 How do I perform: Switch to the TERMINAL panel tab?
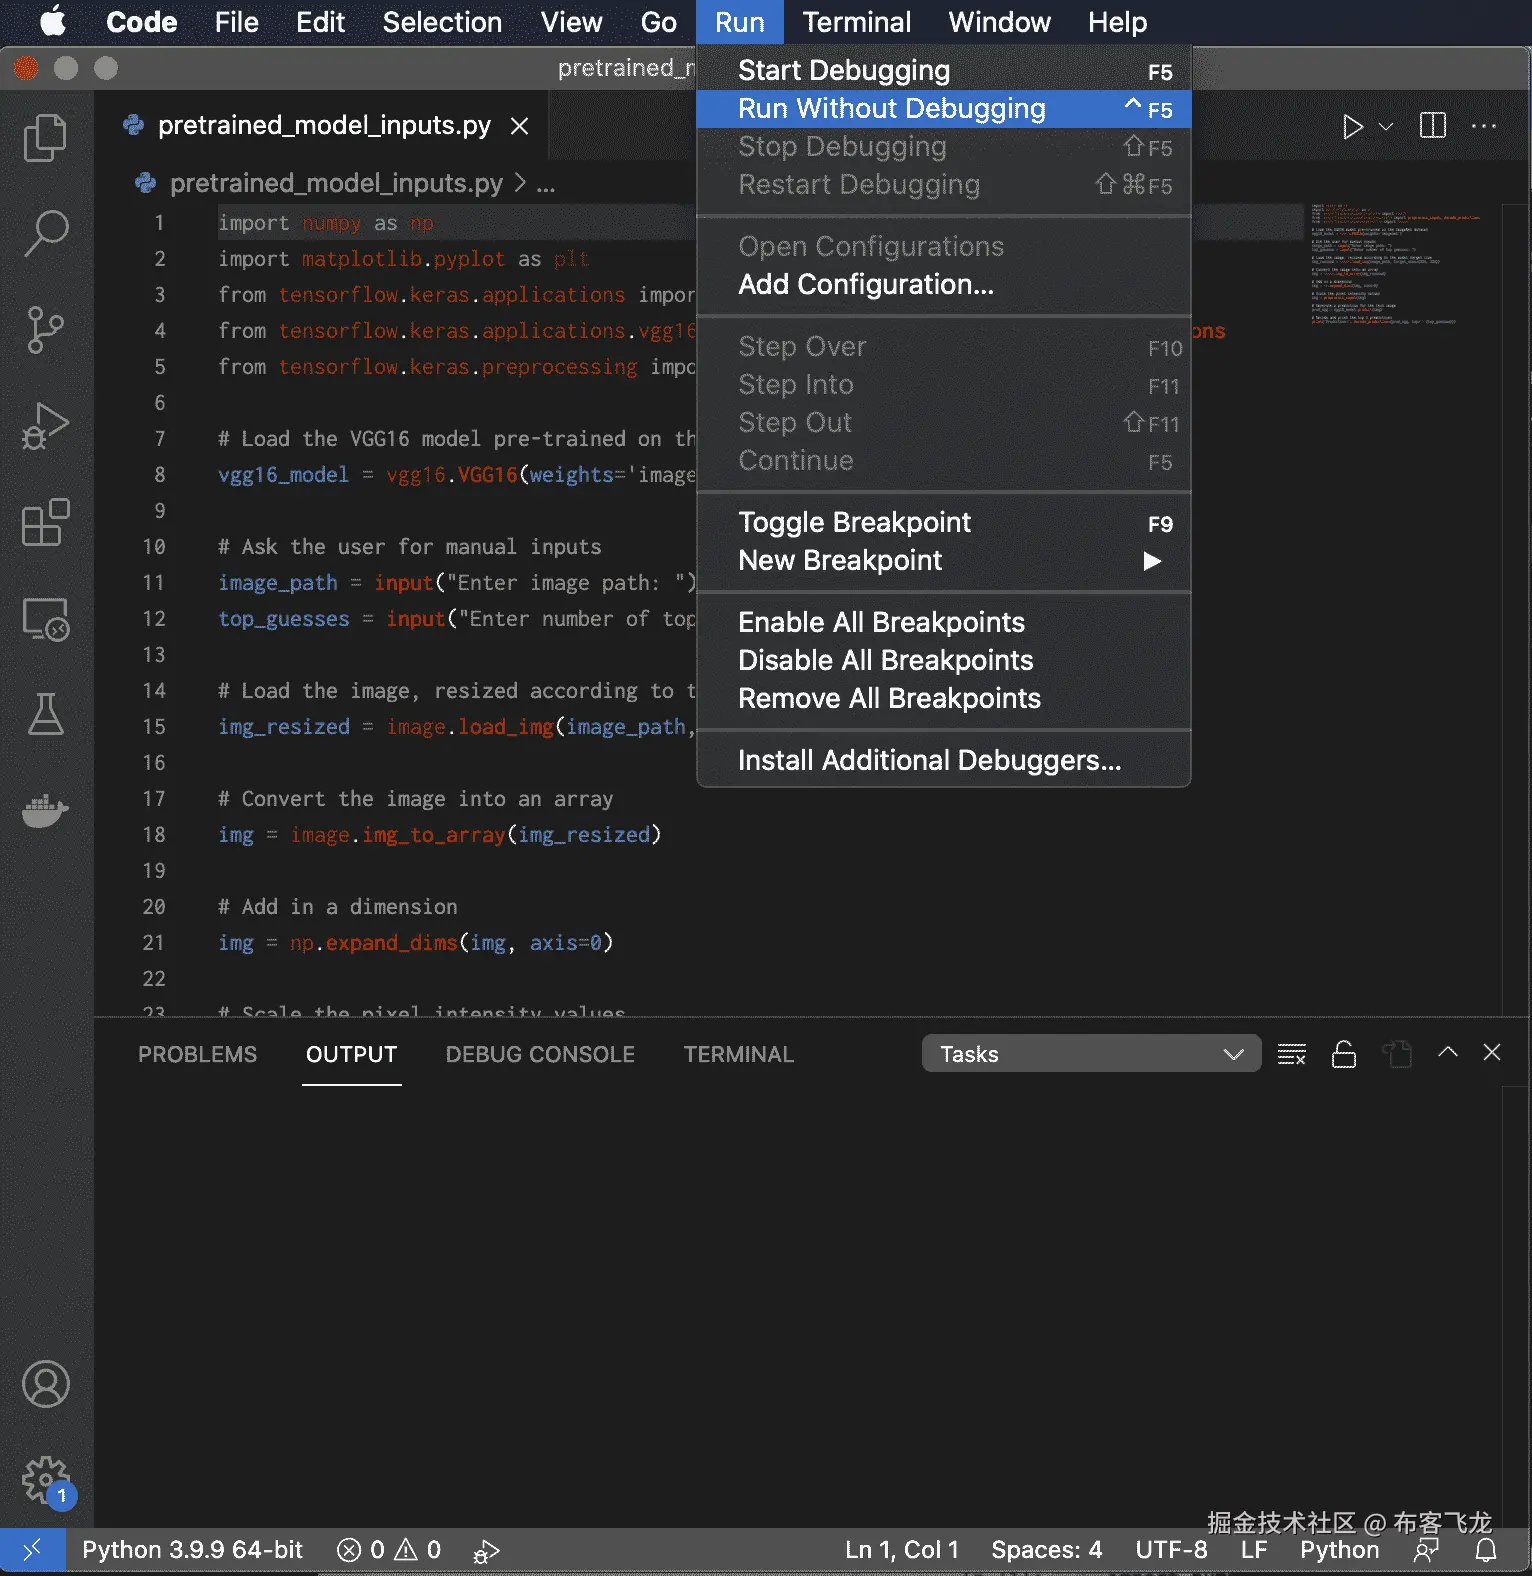pyautogui.click(x=738, y=1054)
